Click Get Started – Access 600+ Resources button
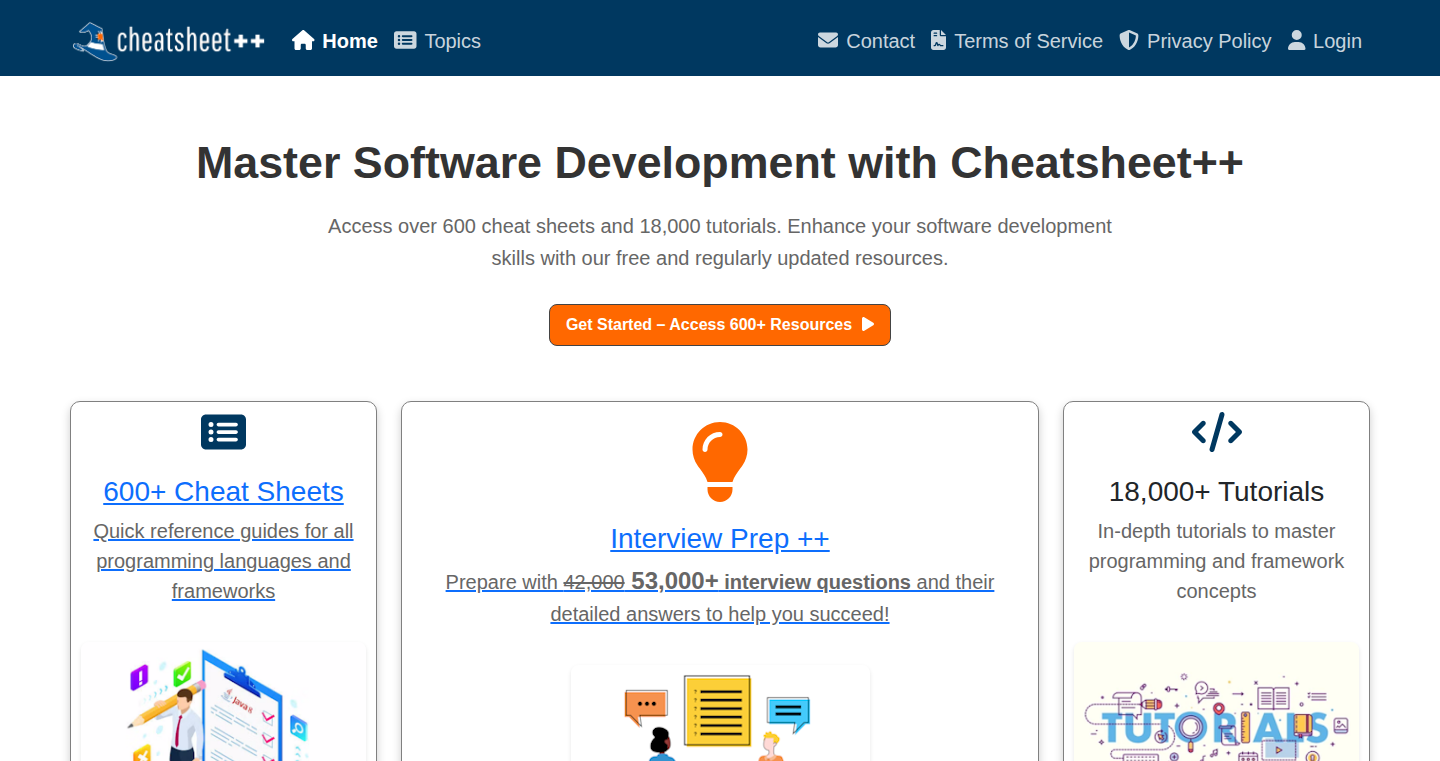 pyautogui.click(x=720, y=325)
